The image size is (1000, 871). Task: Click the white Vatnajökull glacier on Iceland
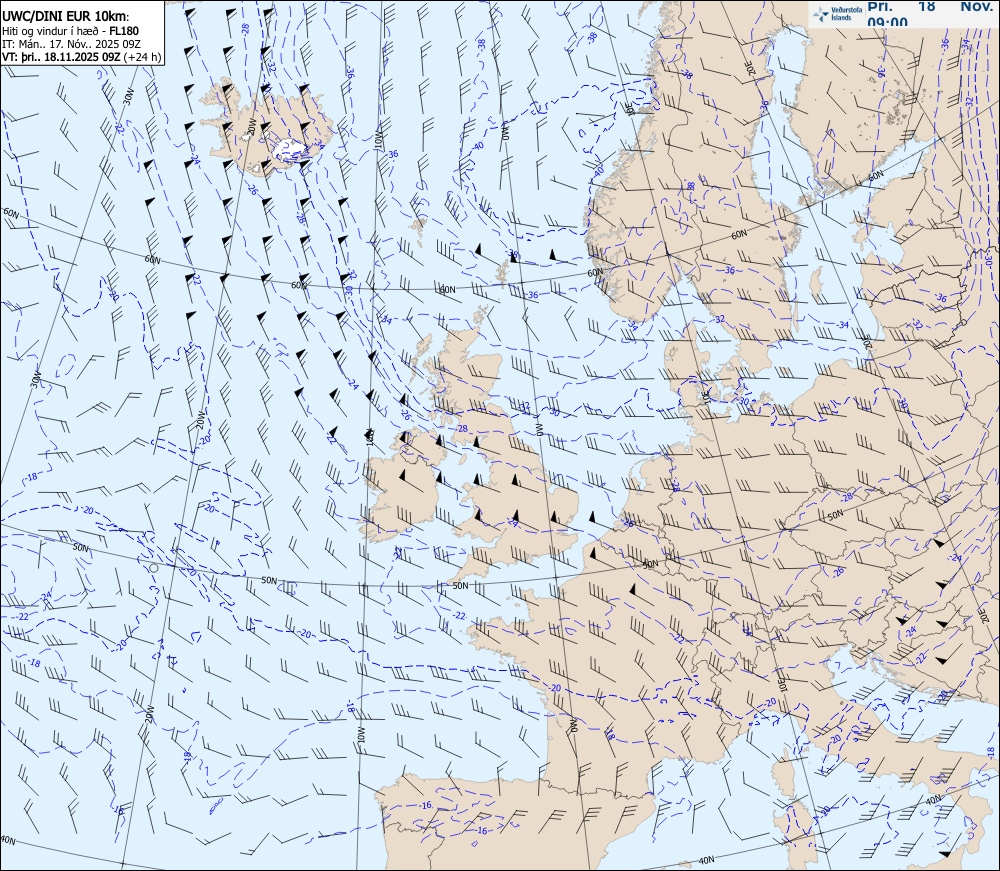point(289,148)
